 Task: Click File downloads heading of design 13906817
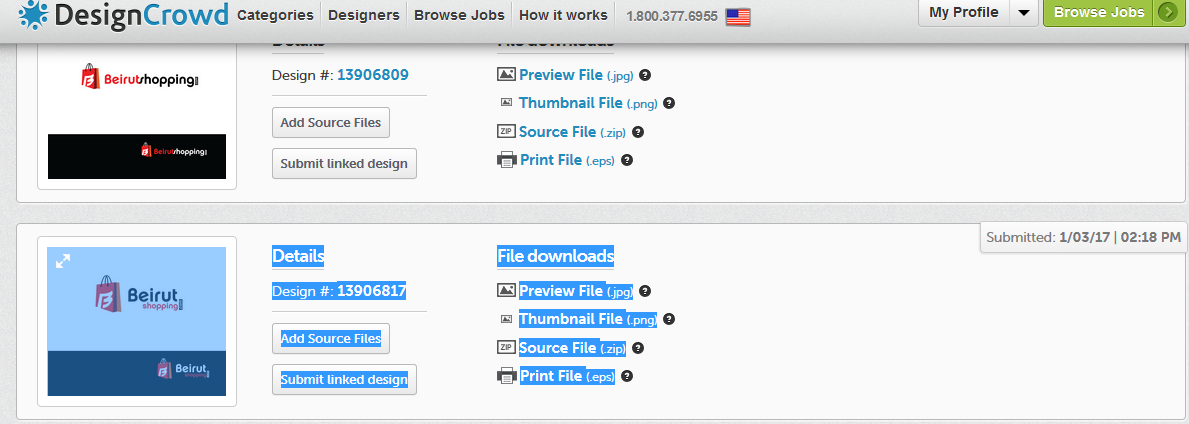555,256
